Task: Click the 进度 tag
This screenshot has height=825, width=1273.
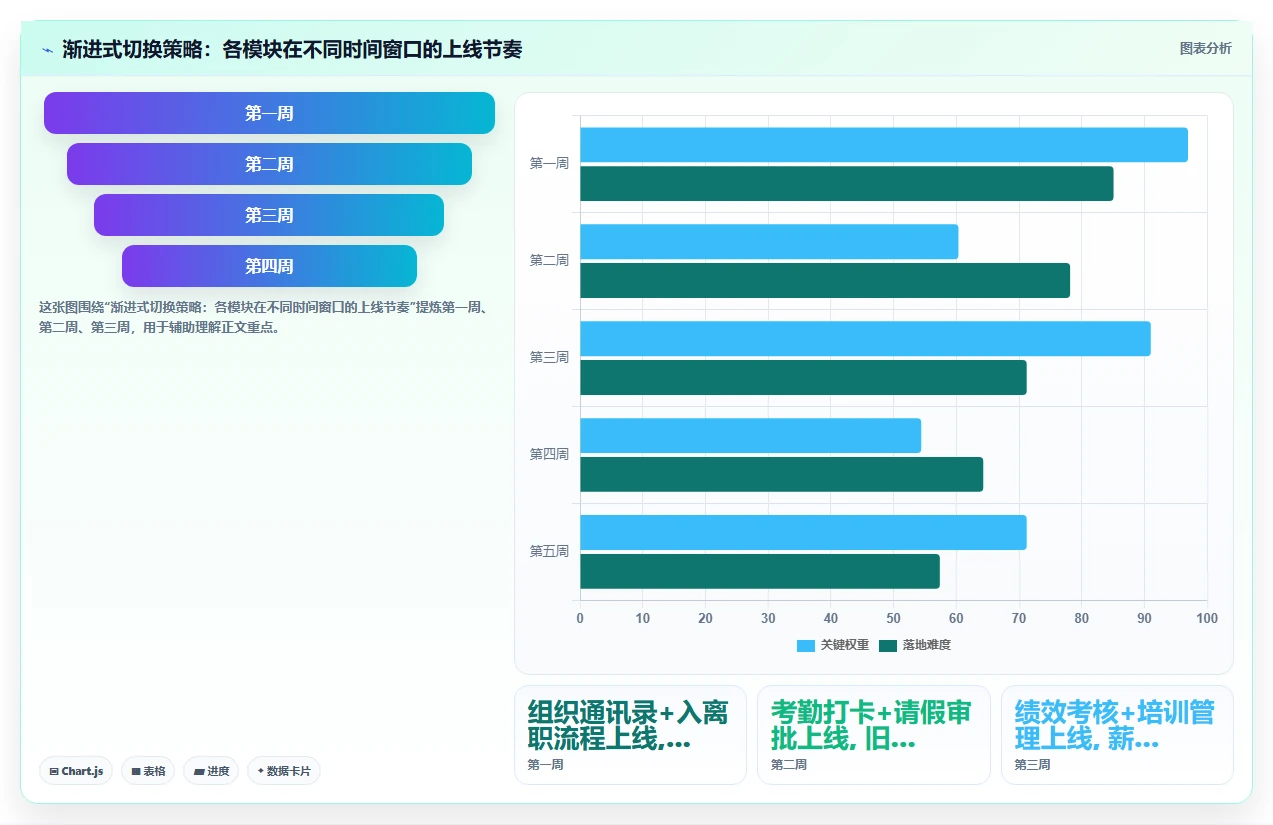Action: 211,771
